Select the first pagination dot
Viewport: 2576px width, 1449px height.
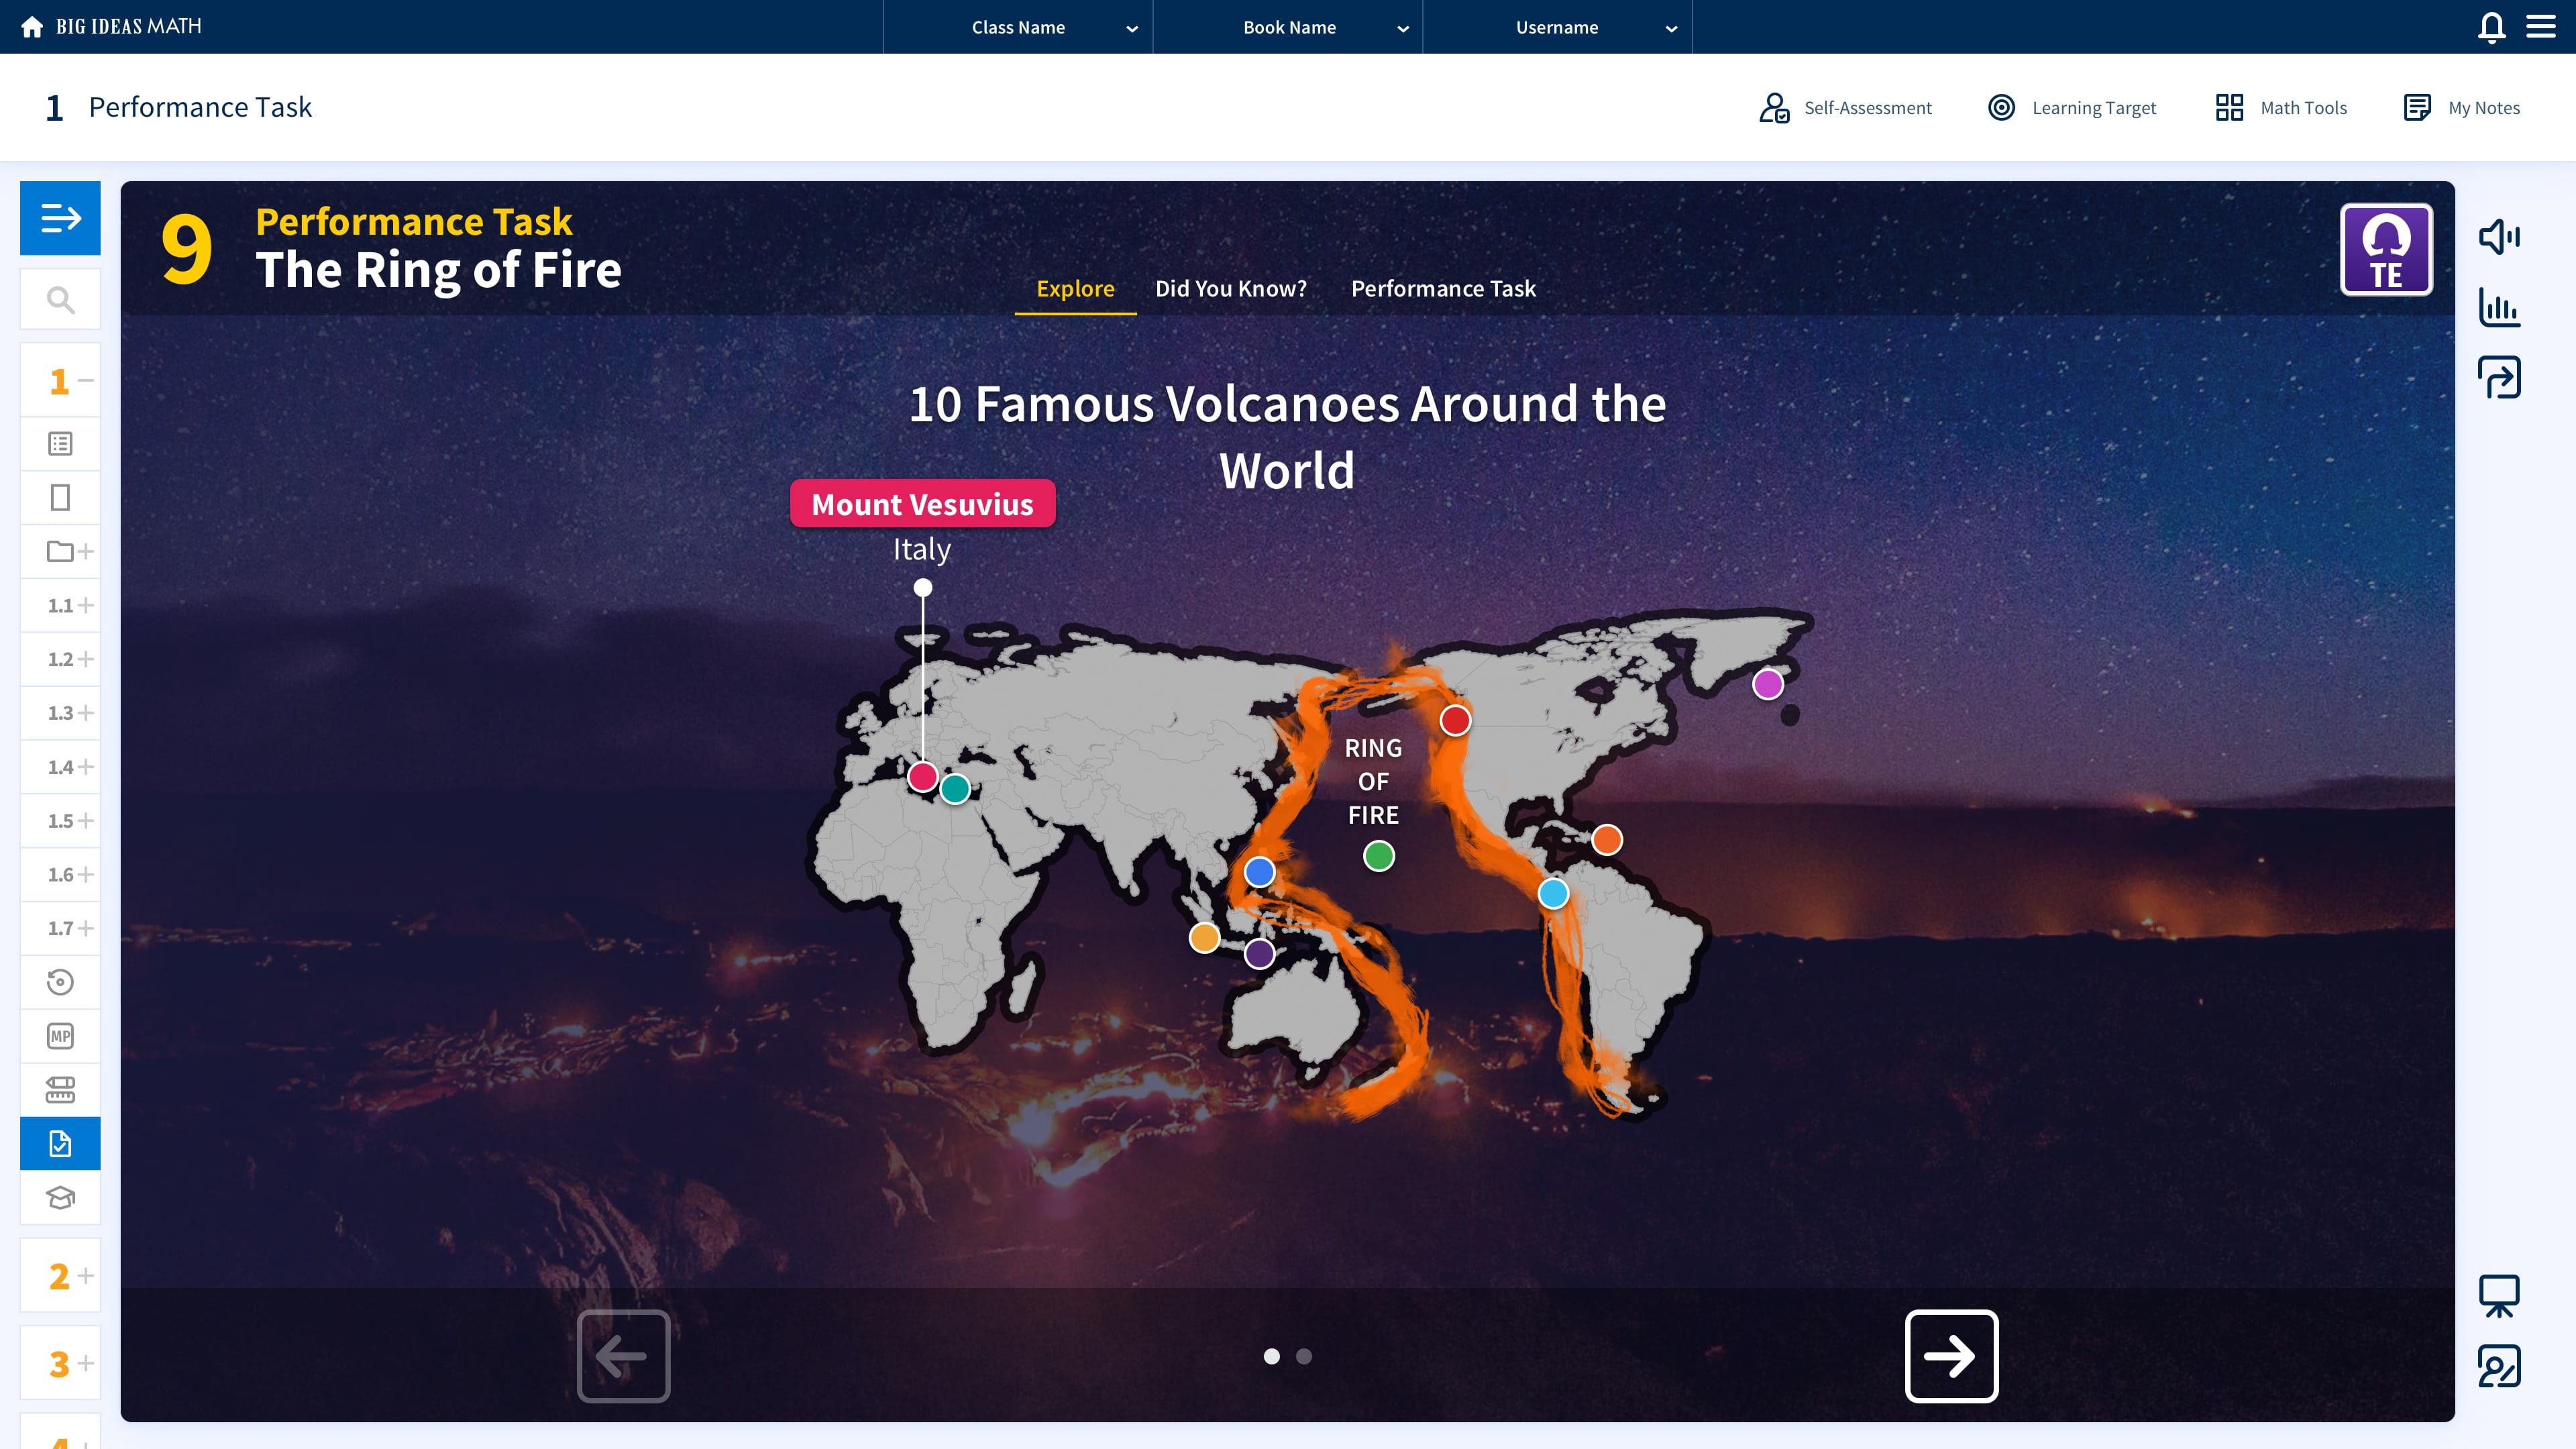point(1271,1356)
